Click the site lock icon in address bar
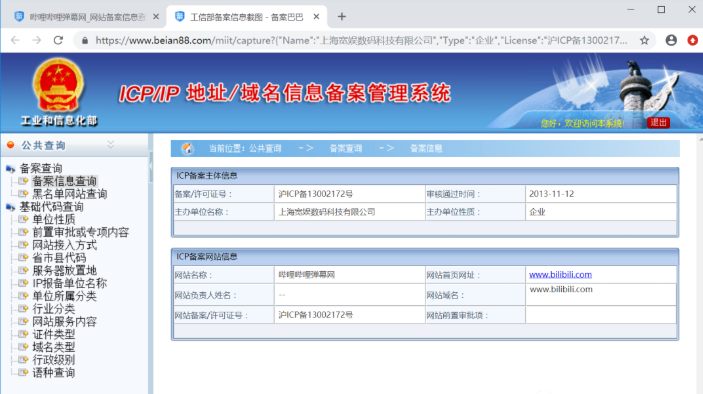The width and height of the screenshot is (703, 394). coord(85,40)
